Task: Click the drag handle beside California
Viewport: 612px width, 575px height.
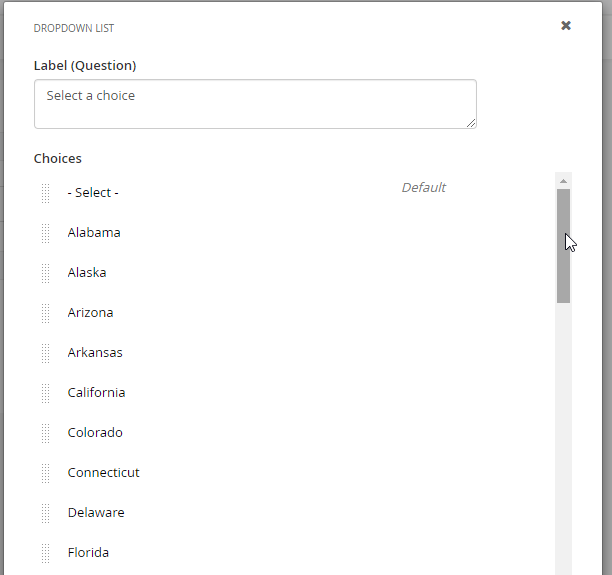Action: [x=46, y=393]
